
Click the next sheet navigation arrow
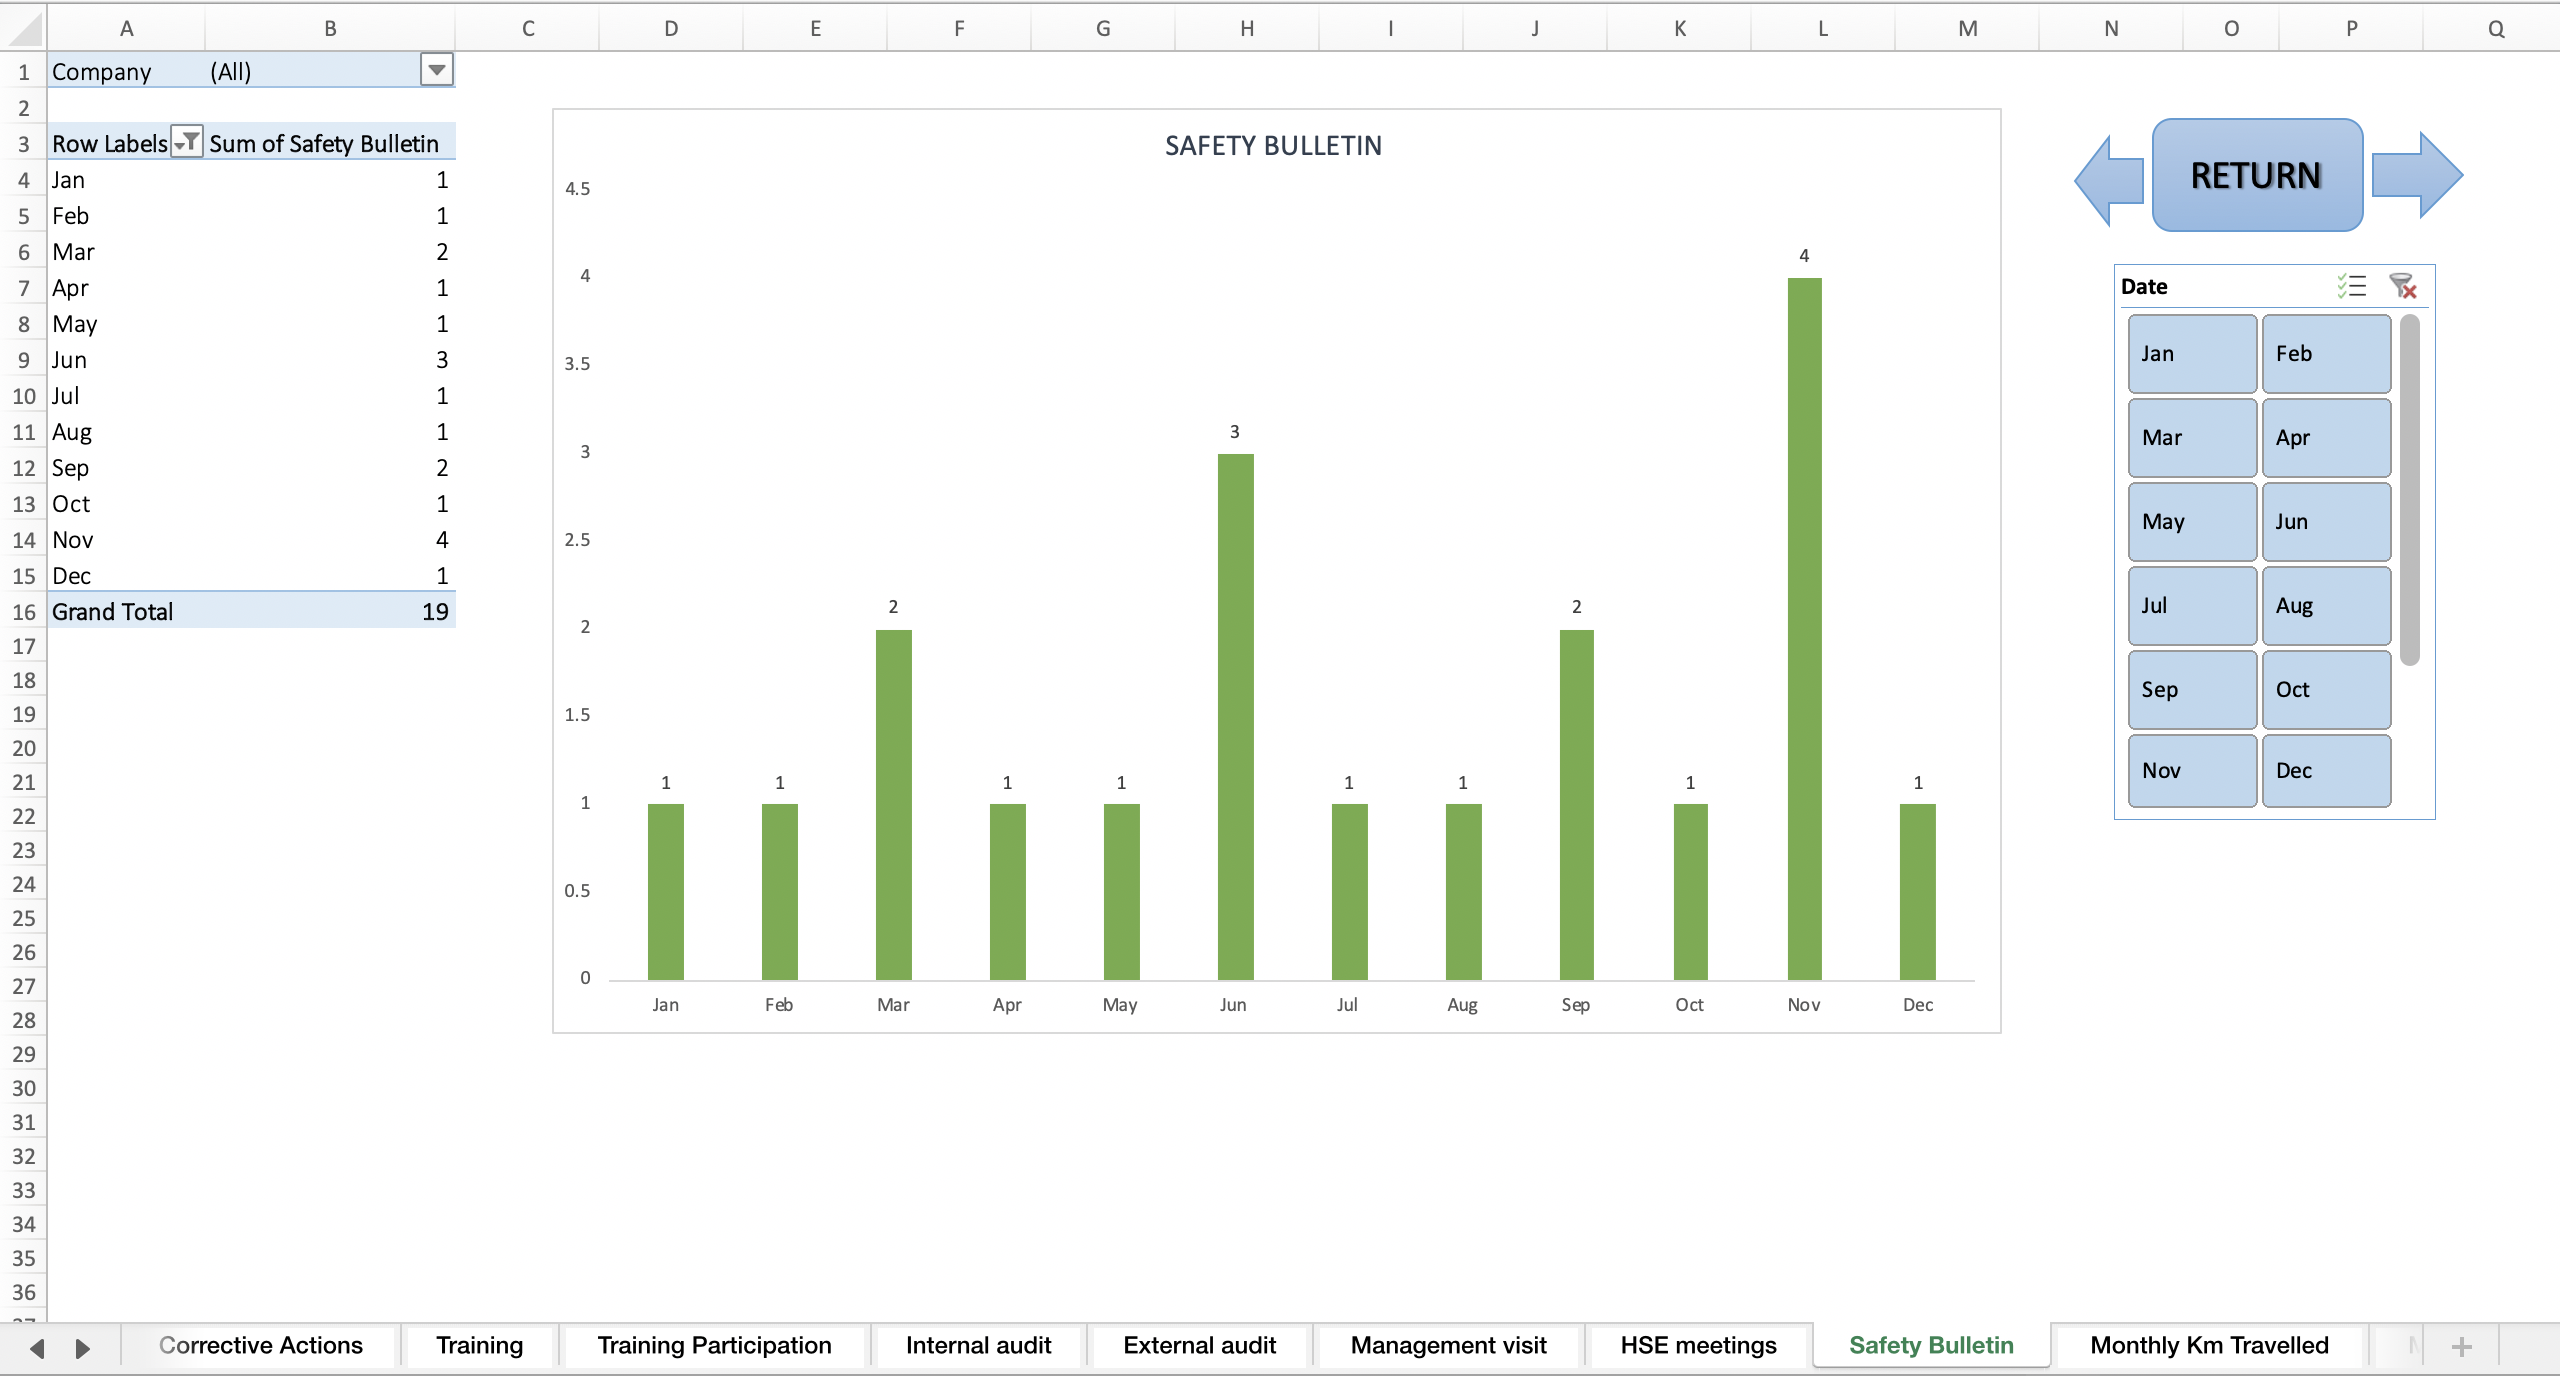[x=83, y=1346]
